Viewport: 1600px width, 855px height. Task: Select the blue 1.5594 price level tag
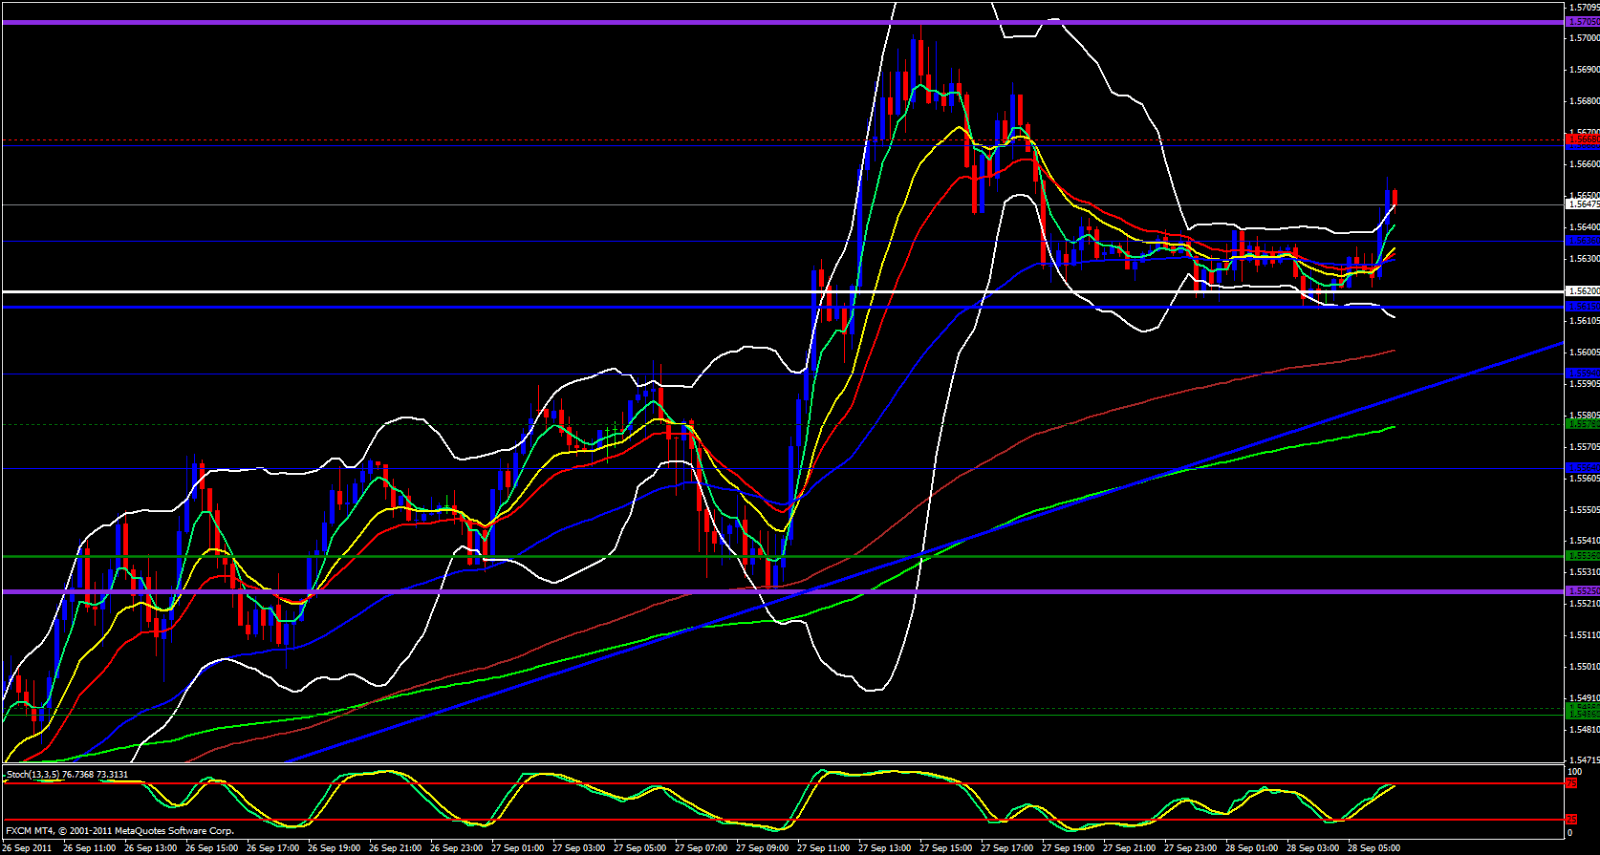pyautogui.click(x=1581, y=374)
